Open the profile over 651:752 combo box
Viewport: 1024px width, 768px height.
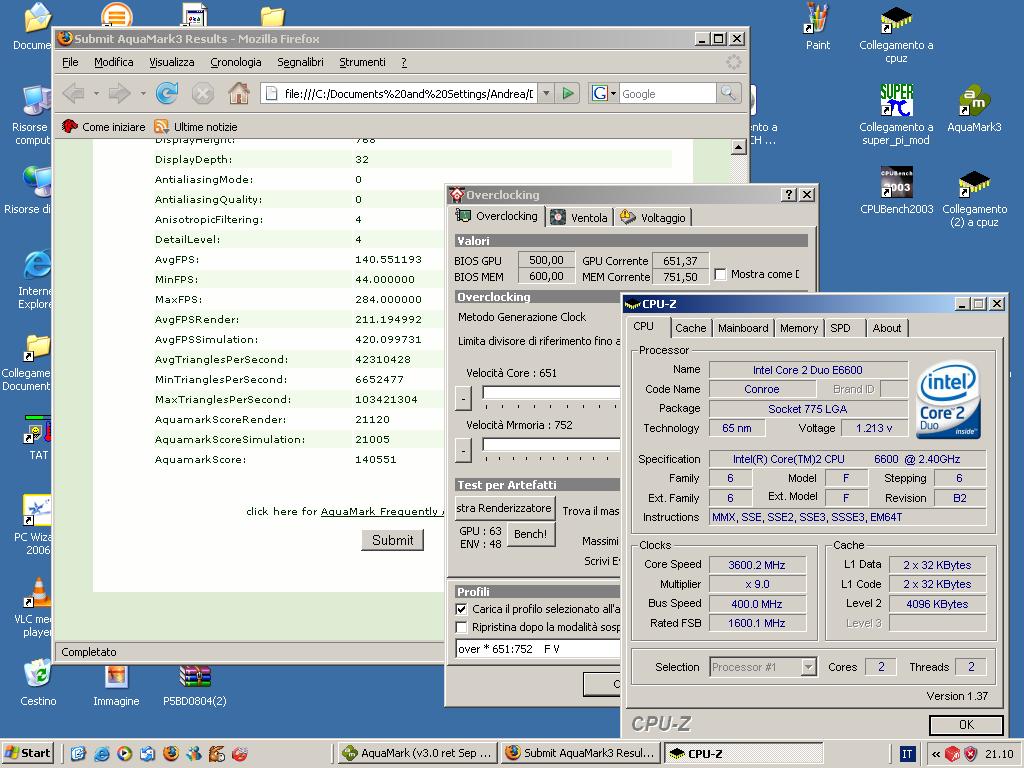[x=537, y=648]
